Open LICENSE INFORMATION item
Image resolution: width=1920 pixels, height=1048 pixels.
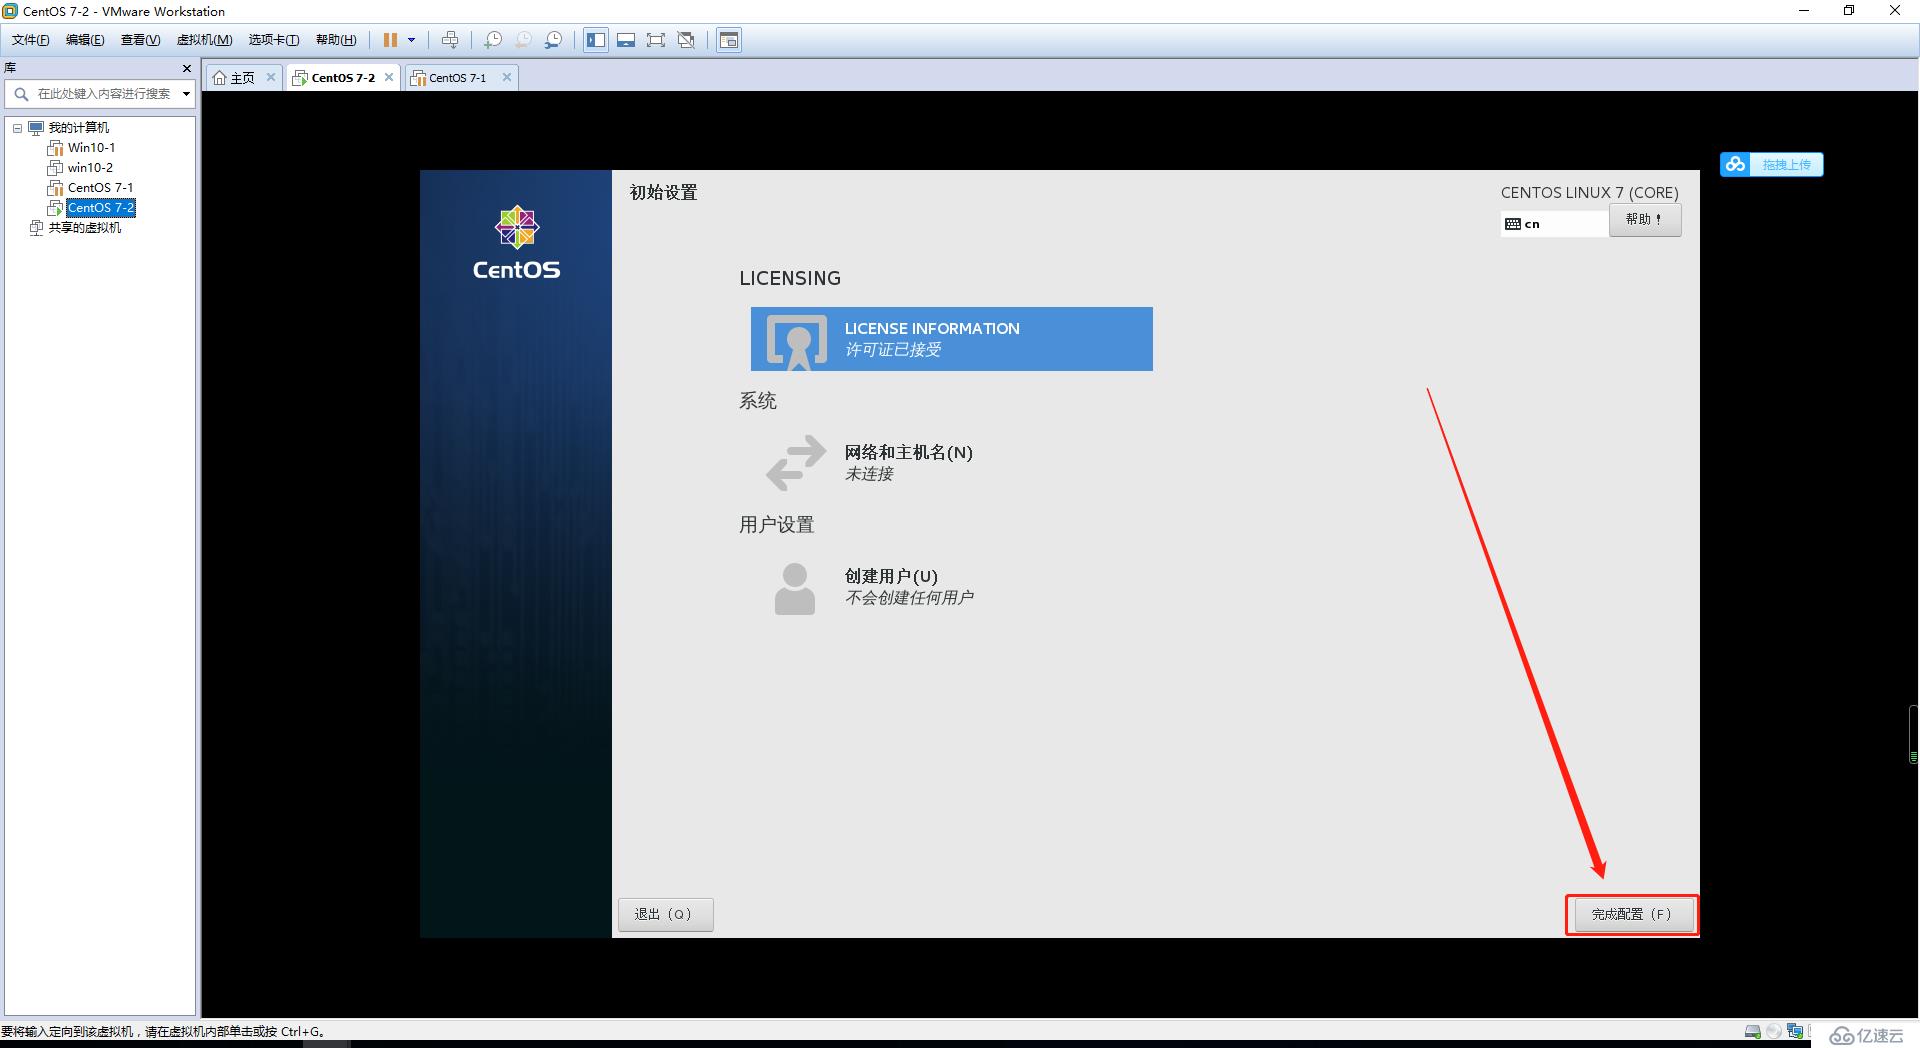tap(951, 339)
